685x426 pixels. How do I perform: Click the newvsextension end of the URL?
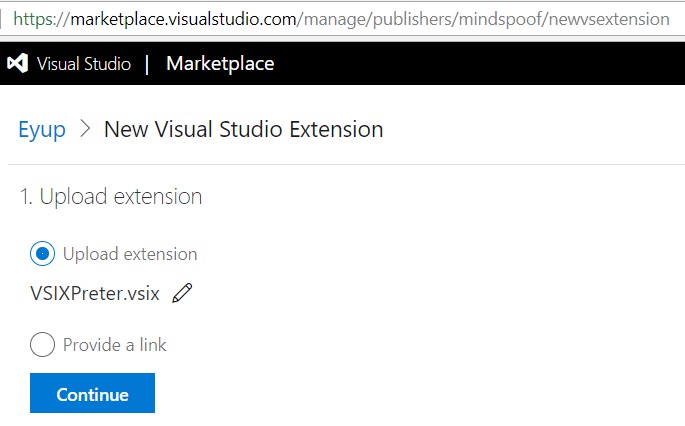tap(609, 19)
